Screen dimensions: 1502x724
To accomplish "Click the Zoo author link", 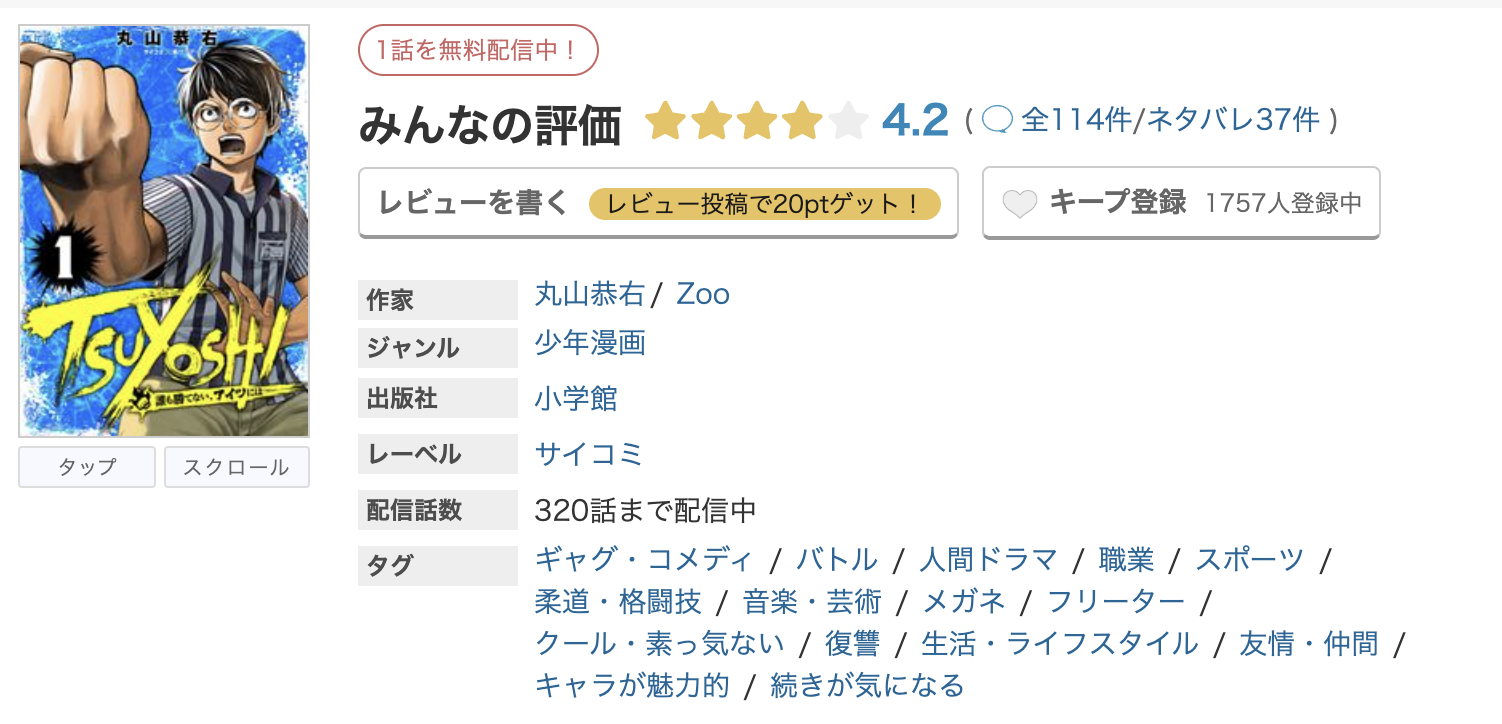I will [702, 293].
